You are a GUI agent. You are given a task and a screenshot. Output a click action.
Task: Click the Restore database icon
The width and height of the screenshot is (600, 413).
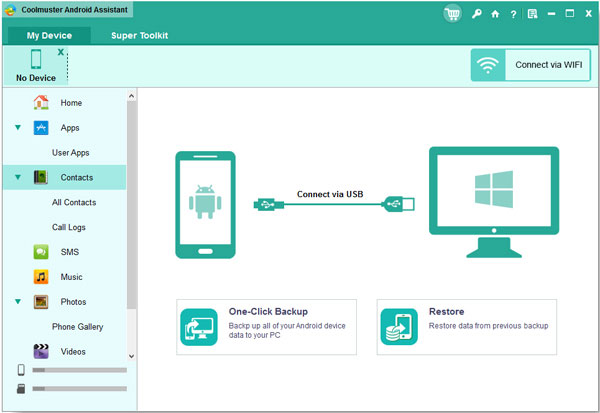pyautogui.click(x=399, y=327)
